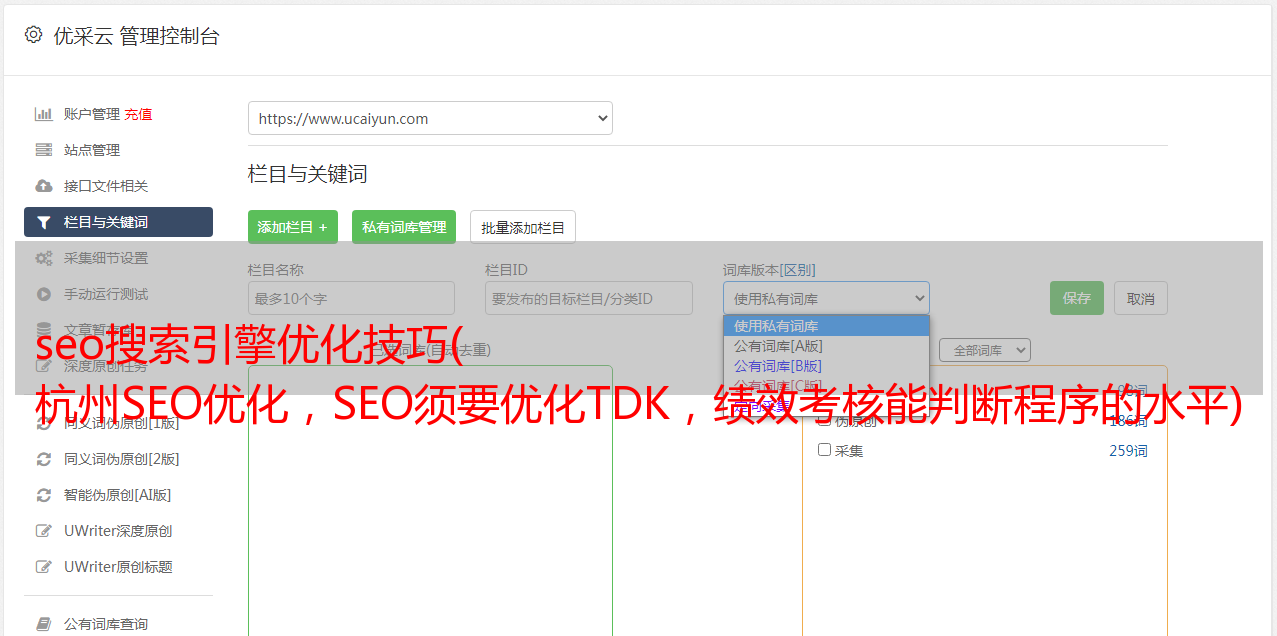1277x636 pixels.
Task: Click the green 保存 button
Action: point(1077,298)
